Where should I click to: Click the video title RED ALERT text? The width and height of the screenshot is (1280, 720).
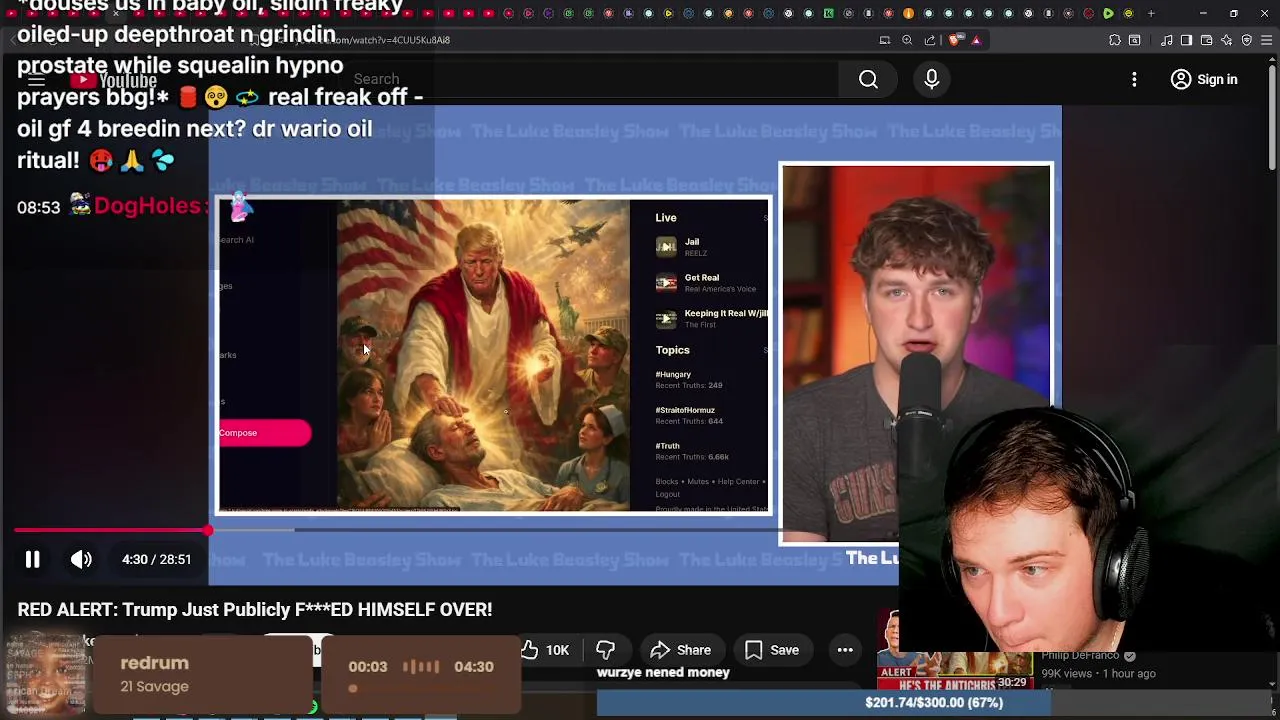pos(255,609)
